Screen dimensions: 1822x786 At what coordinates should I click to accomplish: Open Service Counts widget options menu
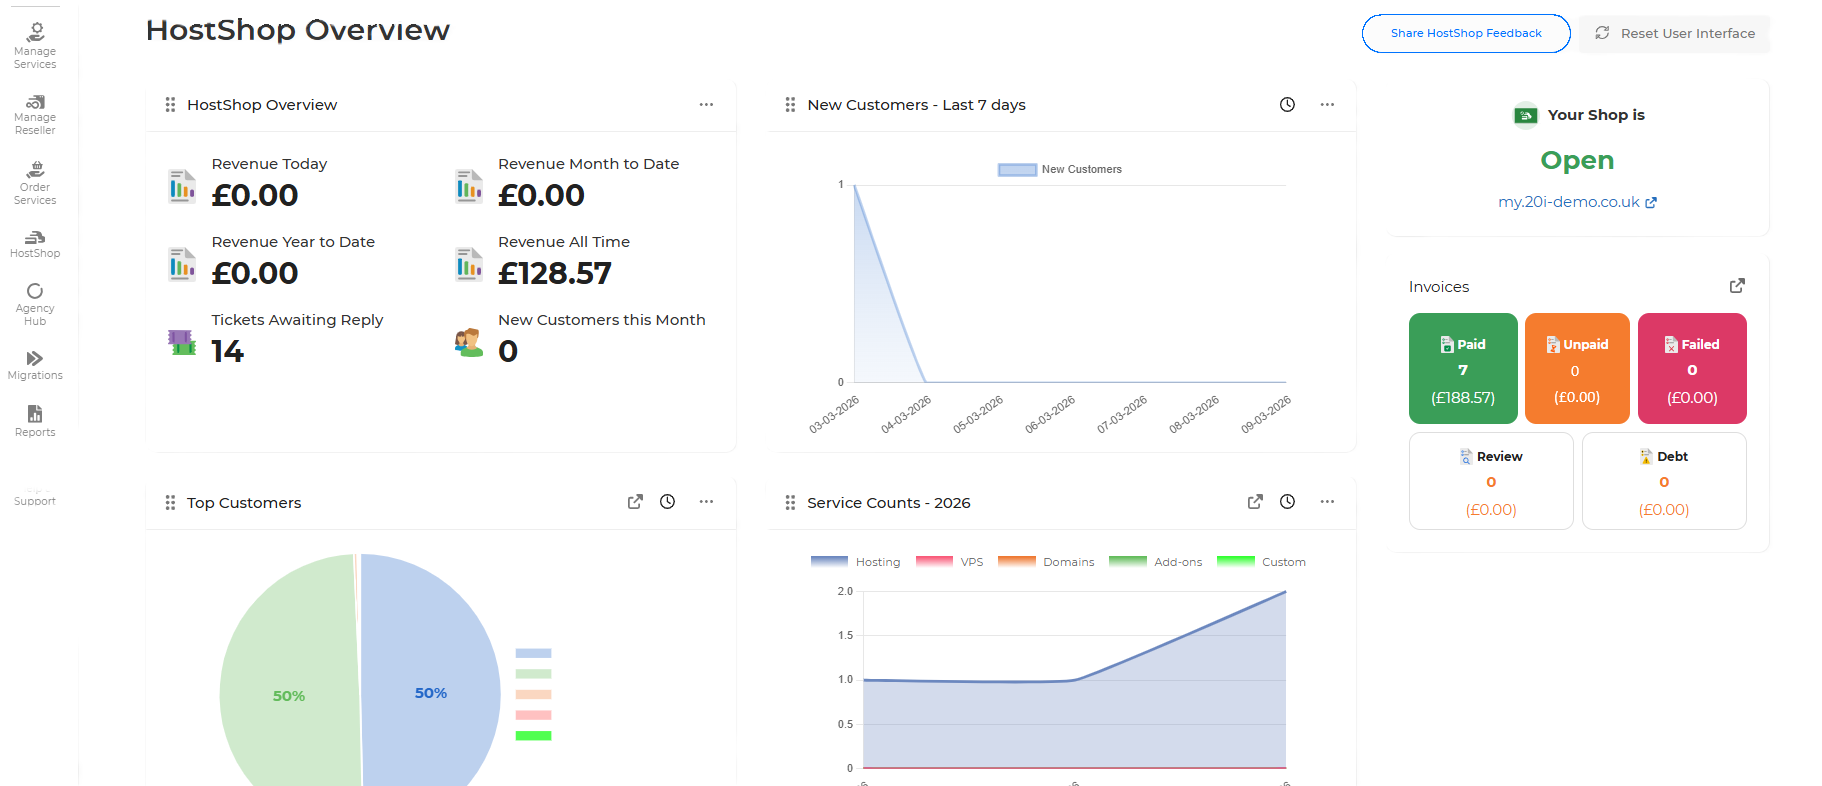click(1327, 502)
